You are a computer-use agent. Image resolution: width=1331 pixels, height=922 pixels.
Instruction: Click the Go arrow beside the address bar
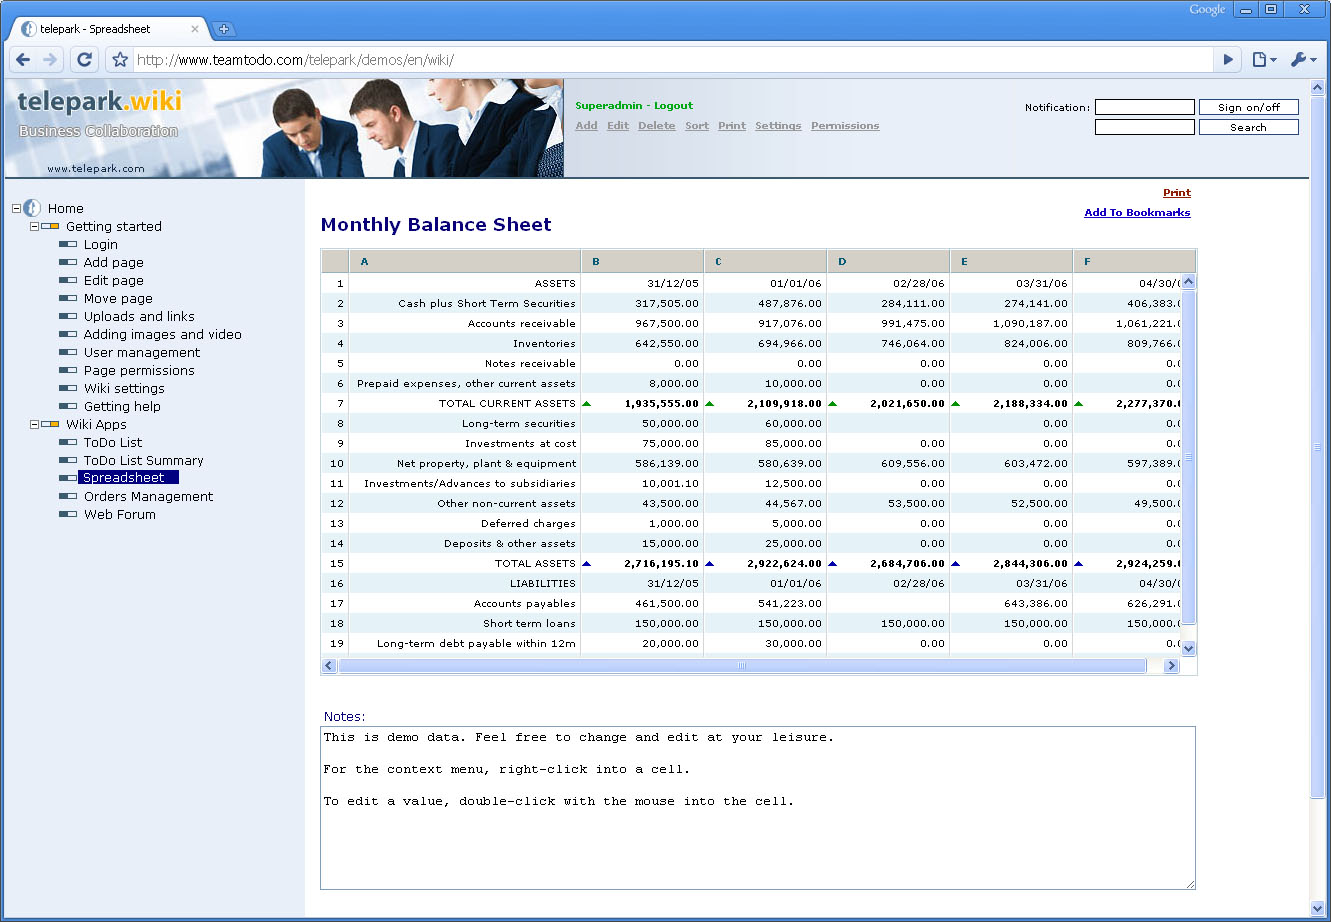click(x=1228, y=60)
